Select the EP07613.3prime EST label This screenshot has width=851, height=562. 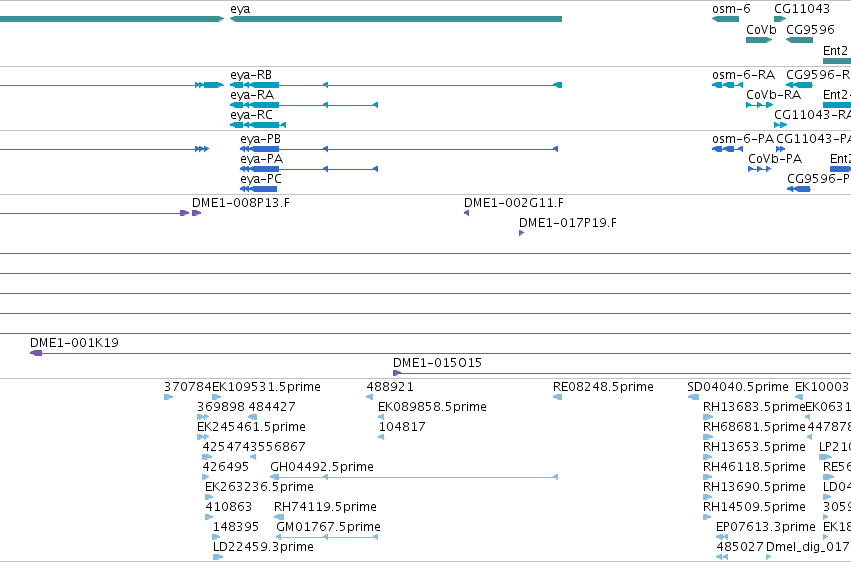tap(766, 527)
